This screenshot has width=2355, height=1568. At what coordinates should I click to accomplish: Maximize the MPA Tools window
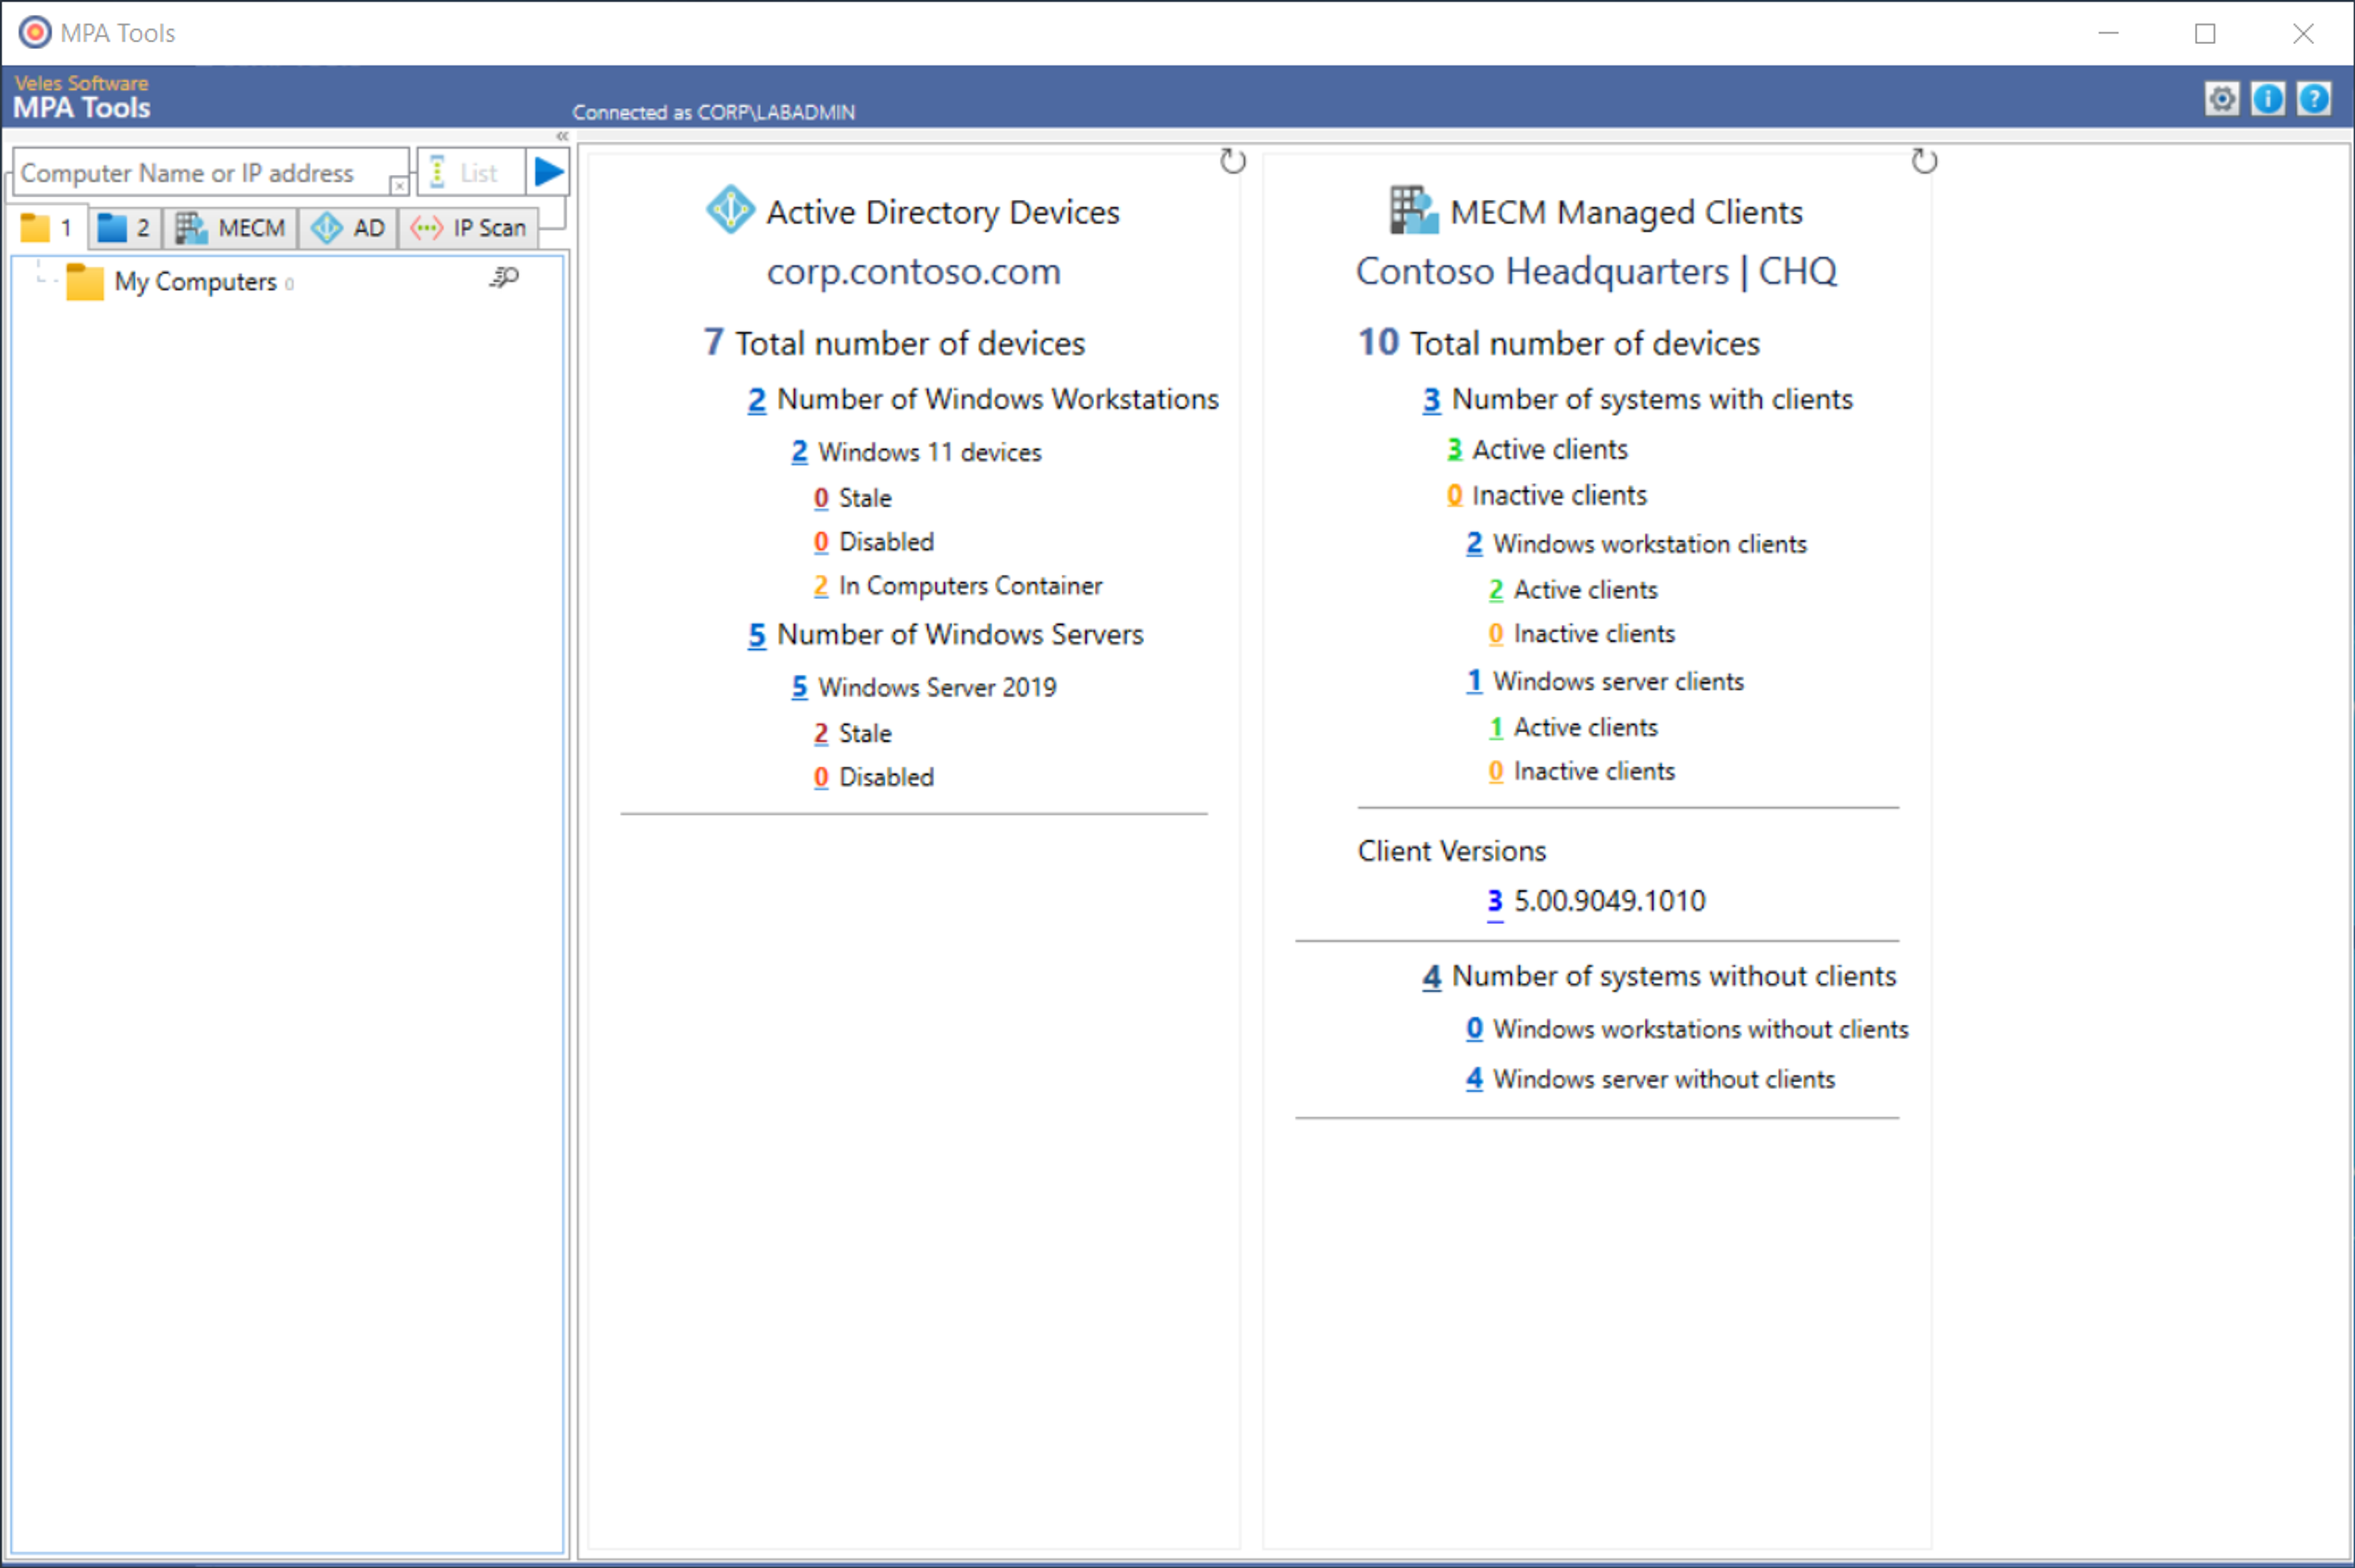point(2205,33)
